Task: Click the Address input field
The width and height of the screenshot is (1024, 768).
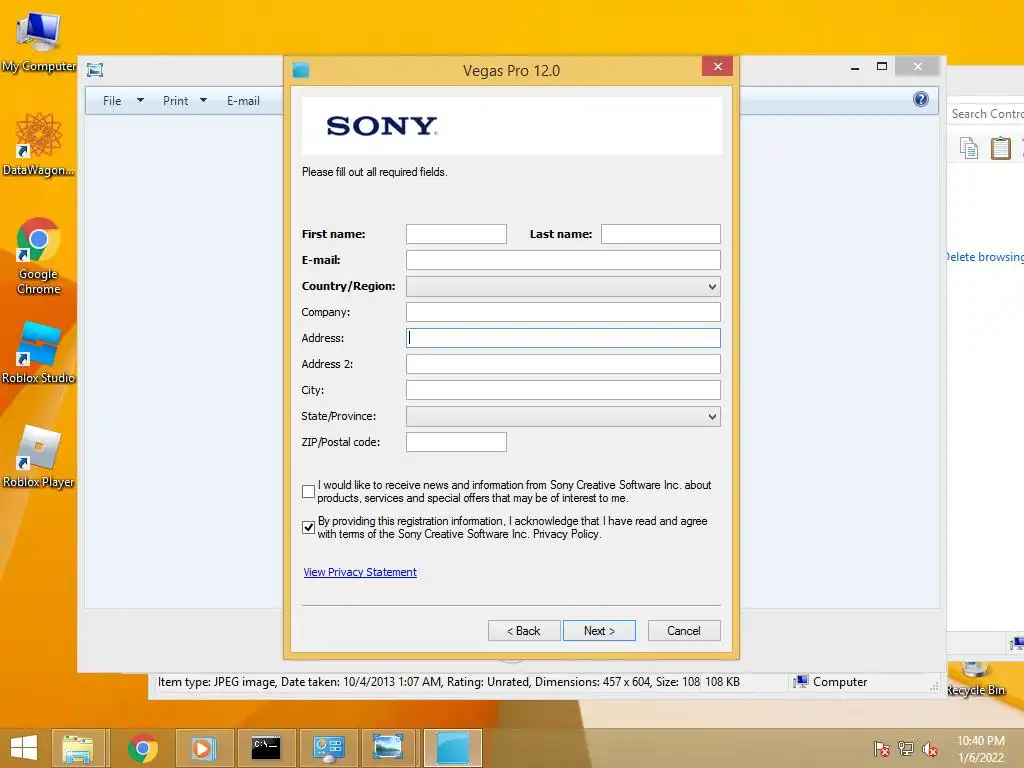Action: [x=563, y=338]
